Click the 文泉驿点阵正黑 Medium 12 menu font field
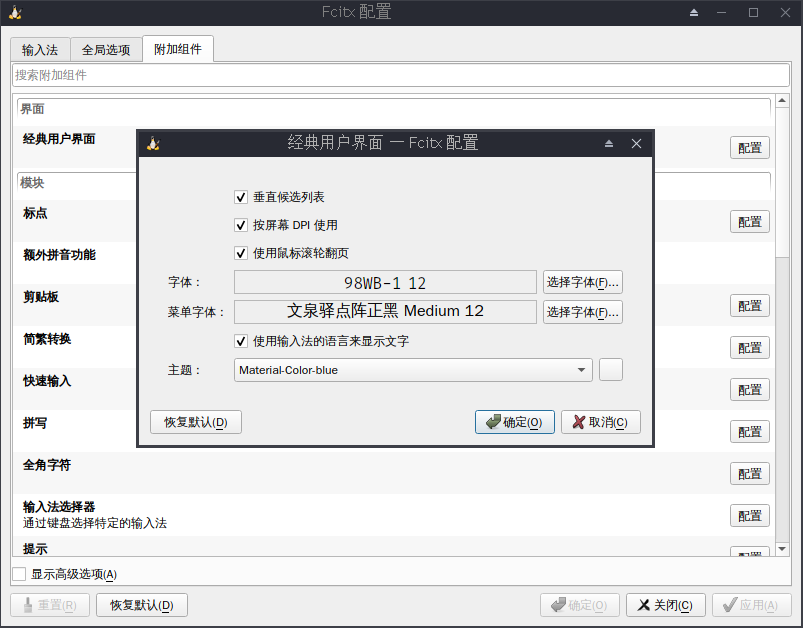 [385, 312]
